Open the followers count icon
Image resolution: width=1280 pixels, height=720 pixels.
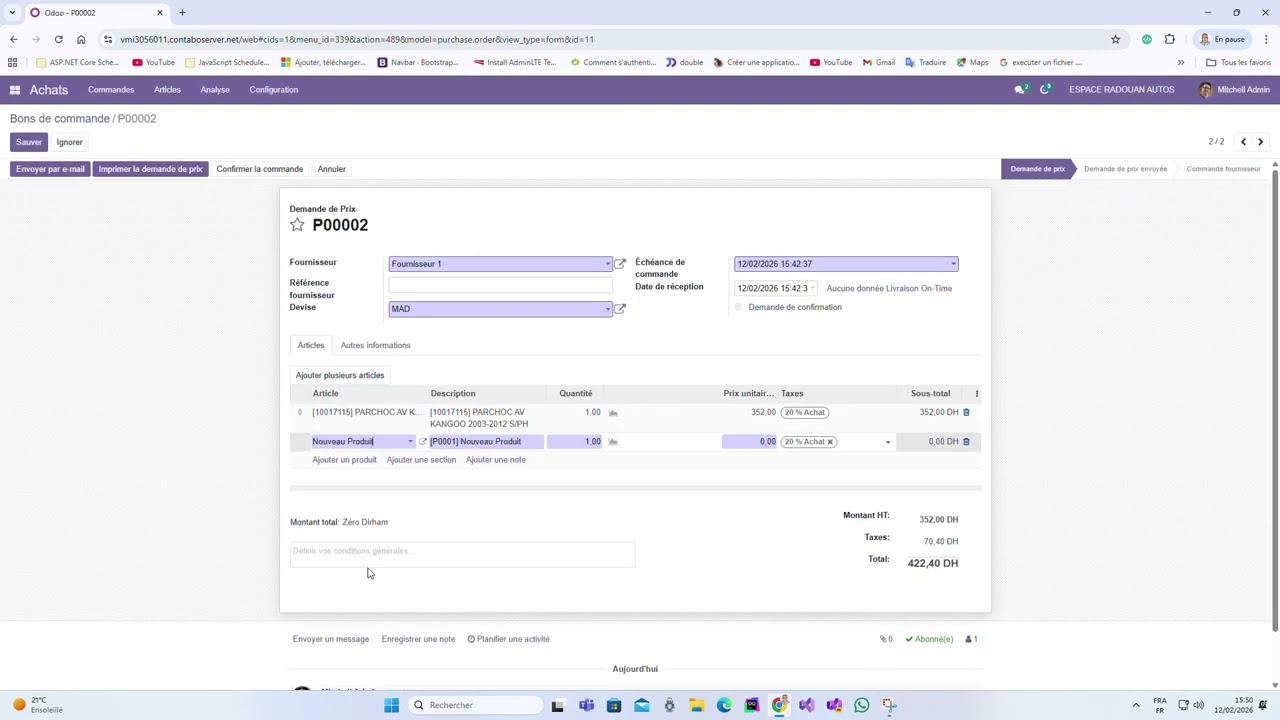[972, 639]
